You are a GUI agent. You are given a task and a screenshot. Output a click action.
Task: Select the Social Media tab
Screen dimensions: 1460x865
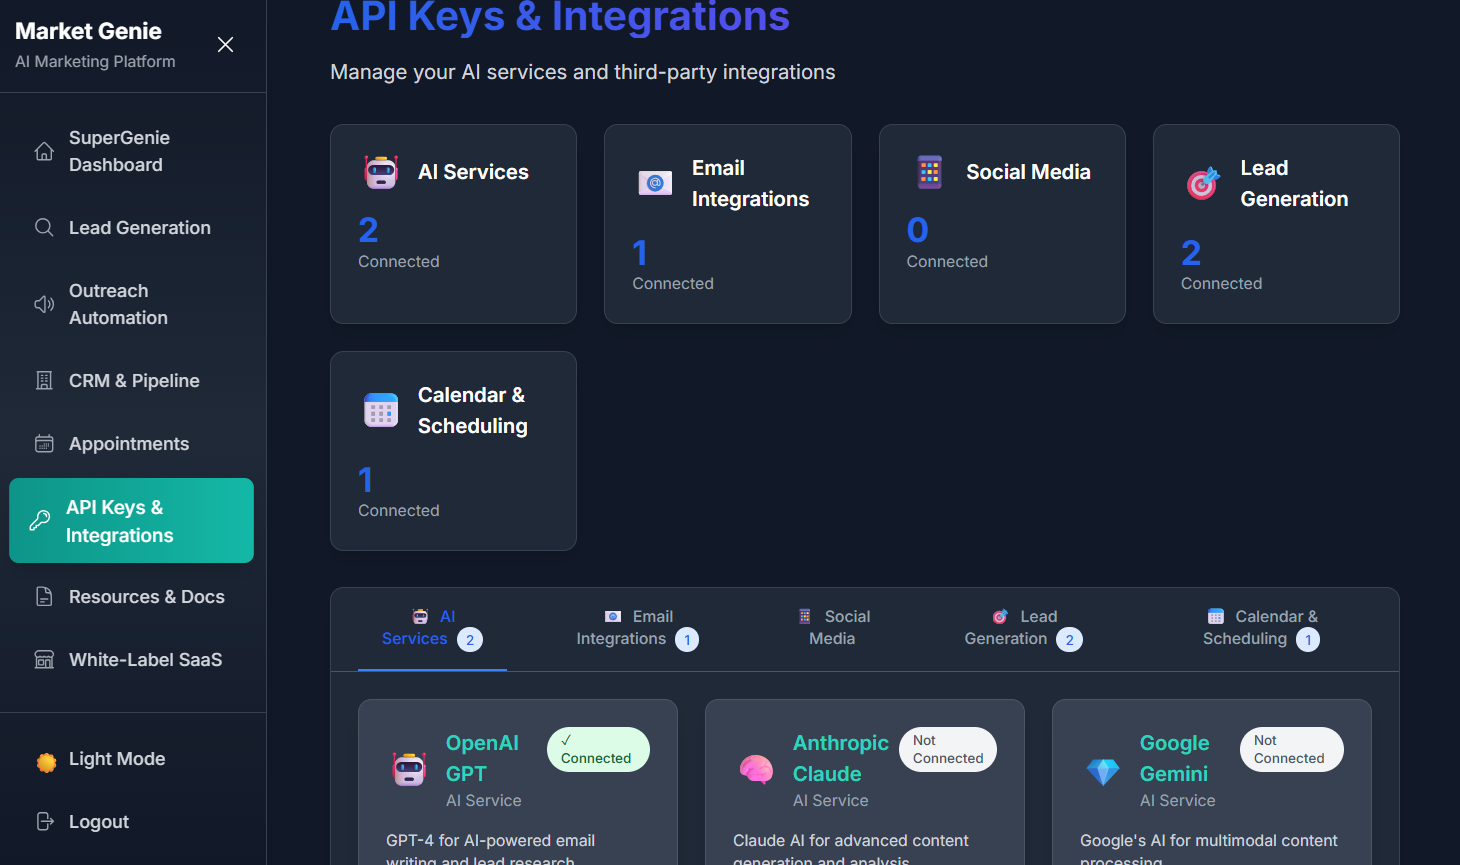point(833,628)
